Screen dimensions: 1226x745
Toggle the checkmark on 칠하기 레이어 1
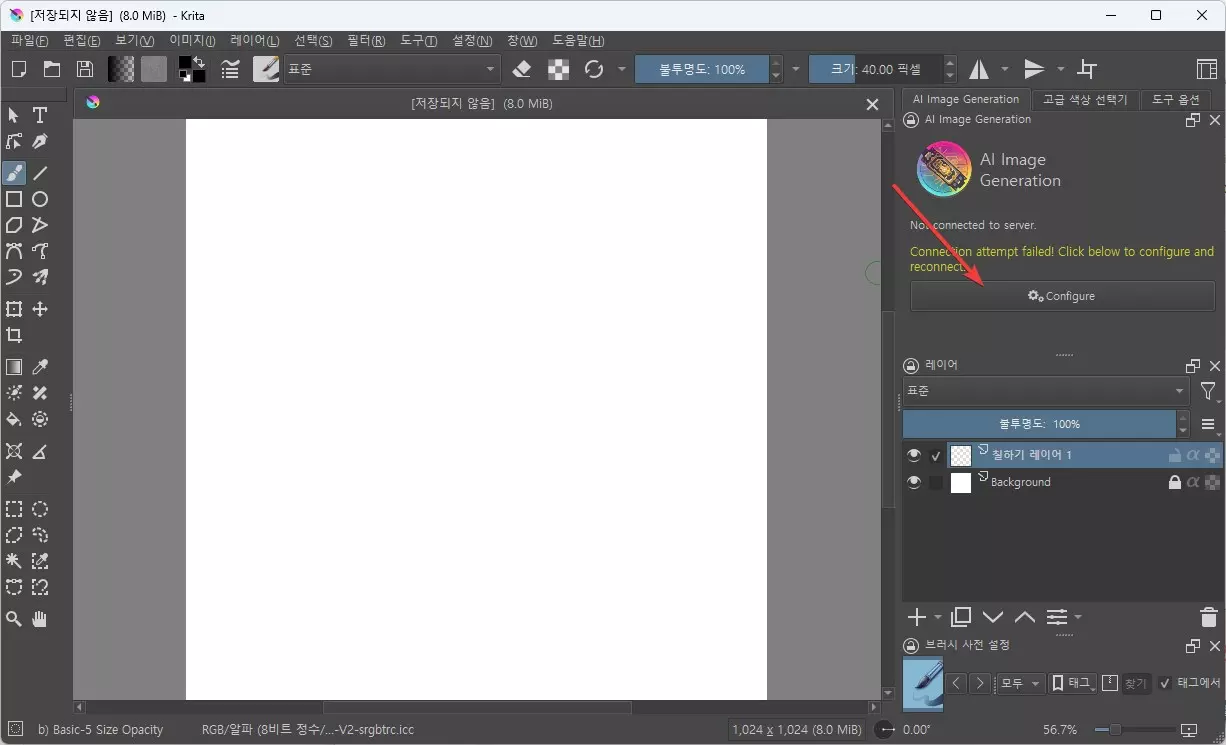coord(935,454)
